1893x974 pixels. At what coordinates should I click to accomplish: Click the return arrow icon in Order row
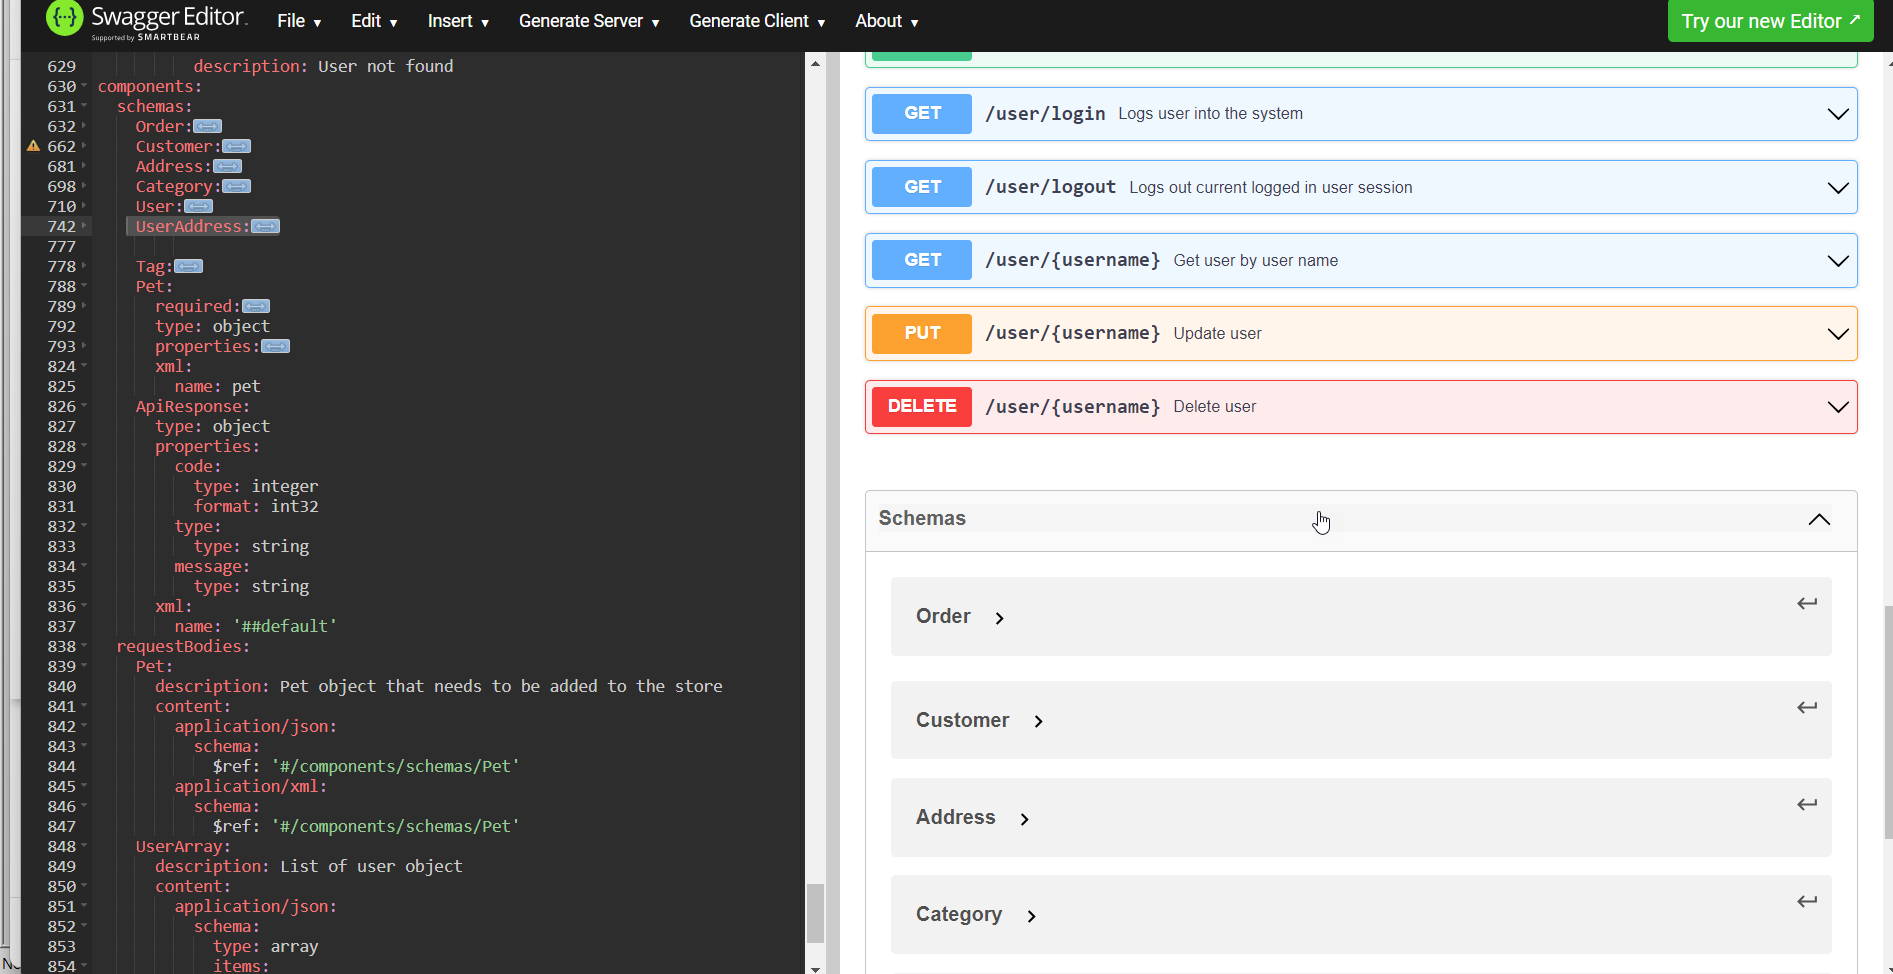[1806, 603]
